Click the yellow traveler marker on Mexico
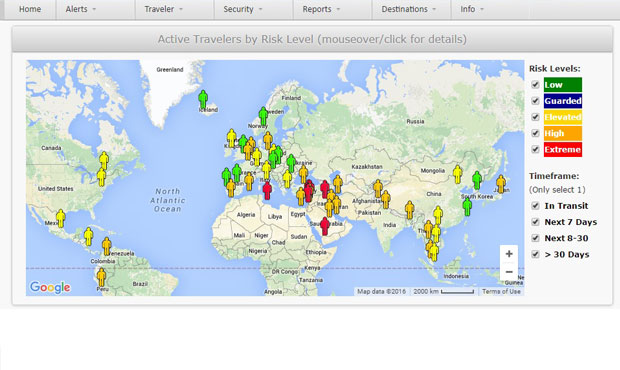This screenshot has height=370, width=620. coord(60,219)
